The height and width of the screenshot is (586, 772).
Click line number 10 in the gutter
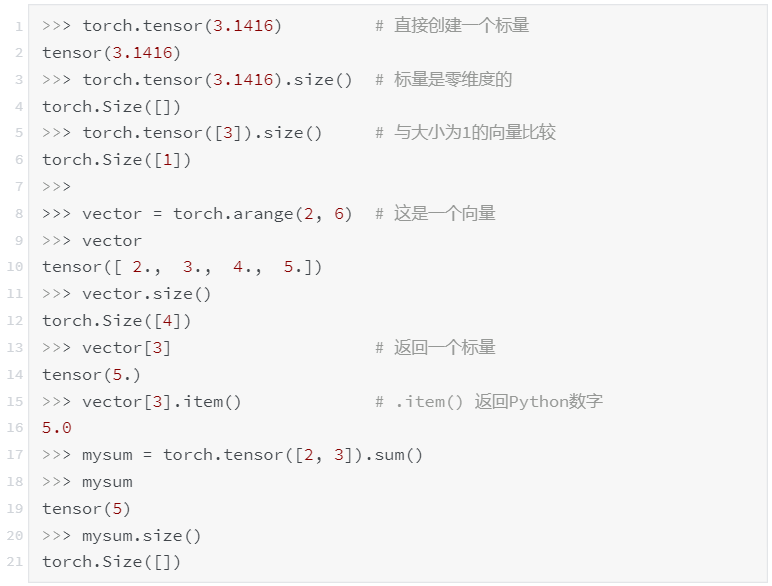click(x=15, y=267)
